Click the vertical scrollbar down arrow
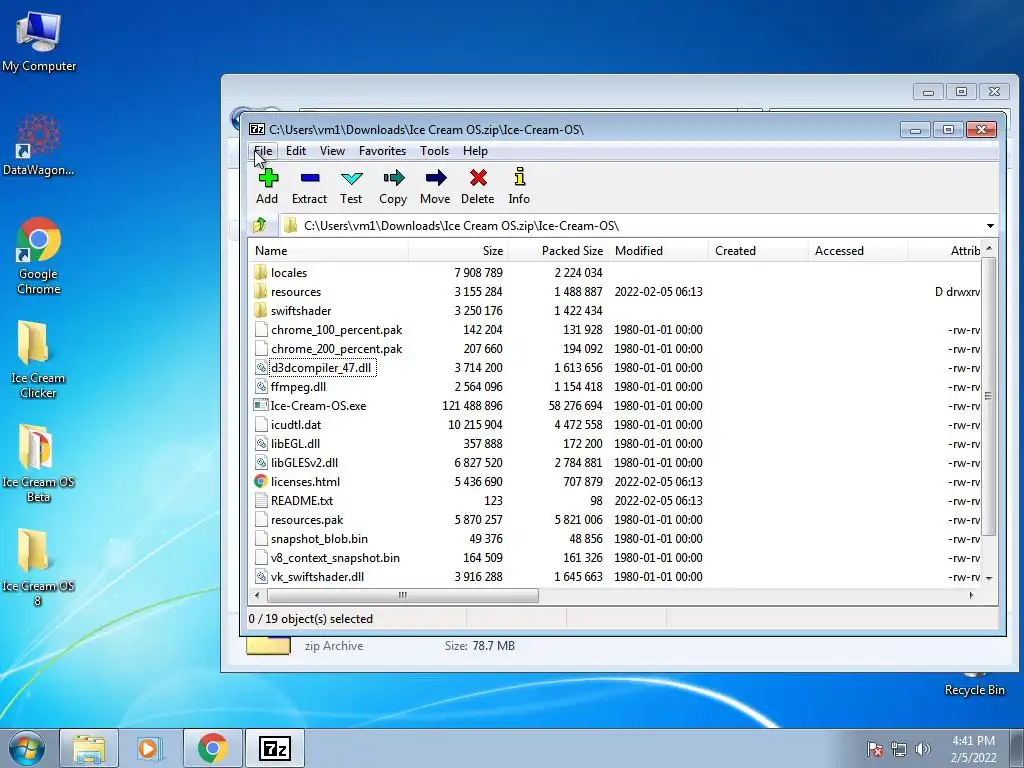1024x768 pixels. 989,579
